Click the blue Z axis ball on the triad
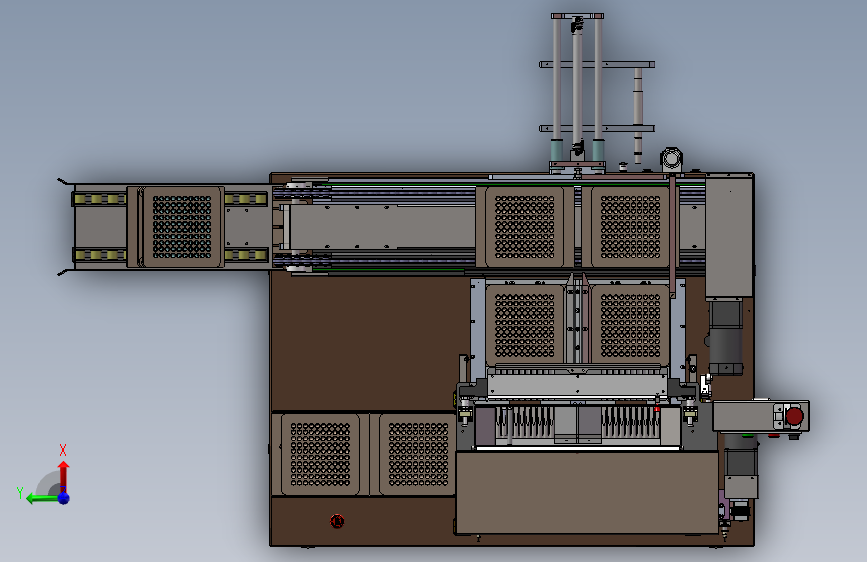This screenshot has height=562, width=867. 64,498
